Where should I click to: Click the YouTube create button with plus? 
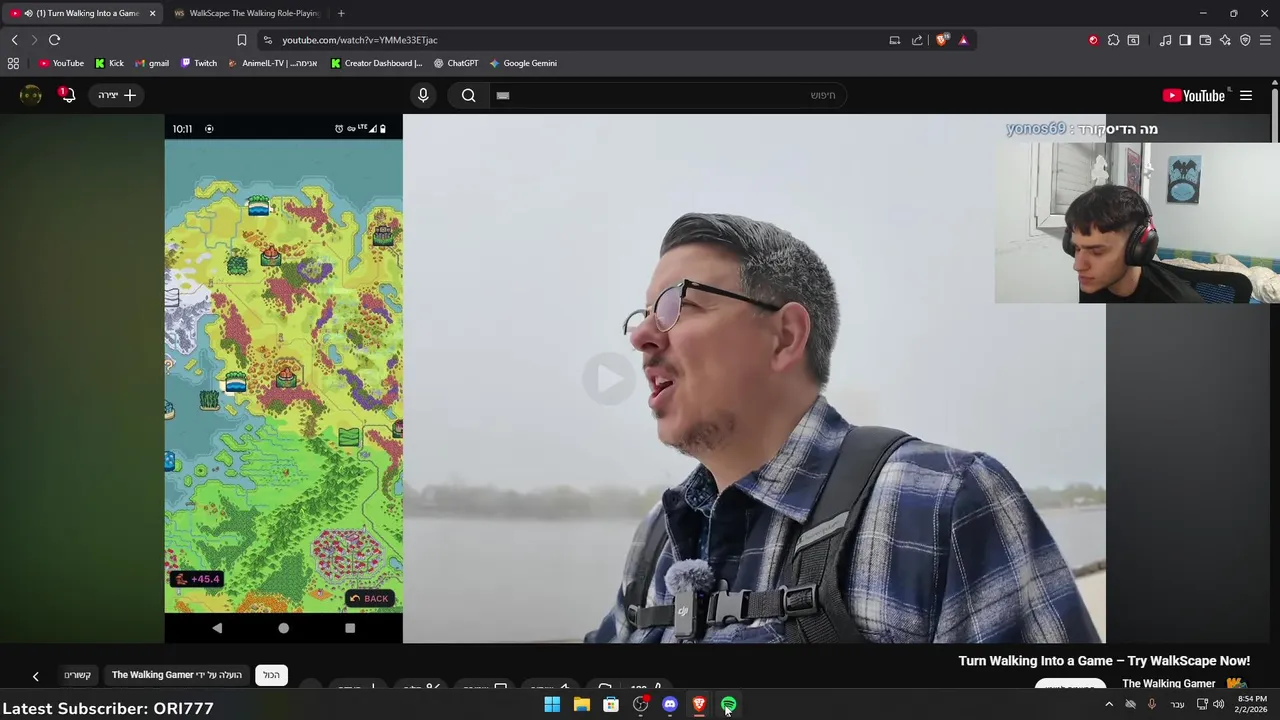point(117,95)
